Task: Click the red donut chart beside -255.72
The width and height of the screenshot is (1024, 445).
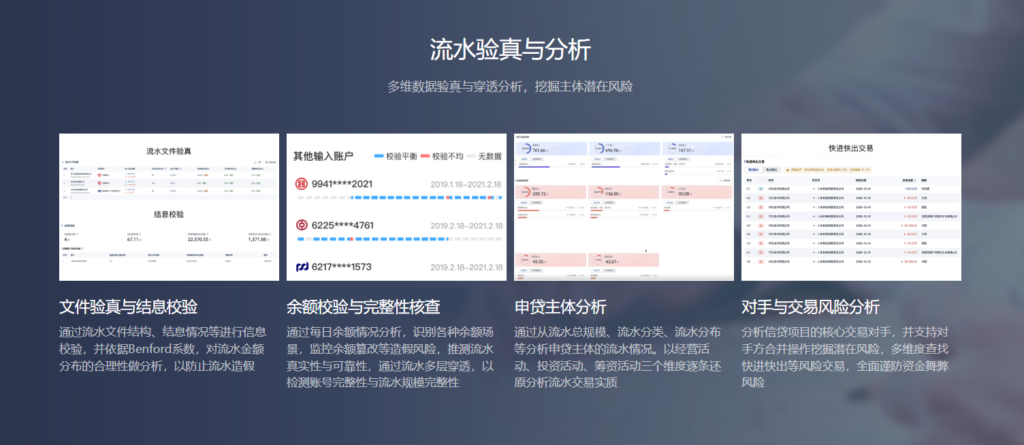Action: [x=525, y=192]
